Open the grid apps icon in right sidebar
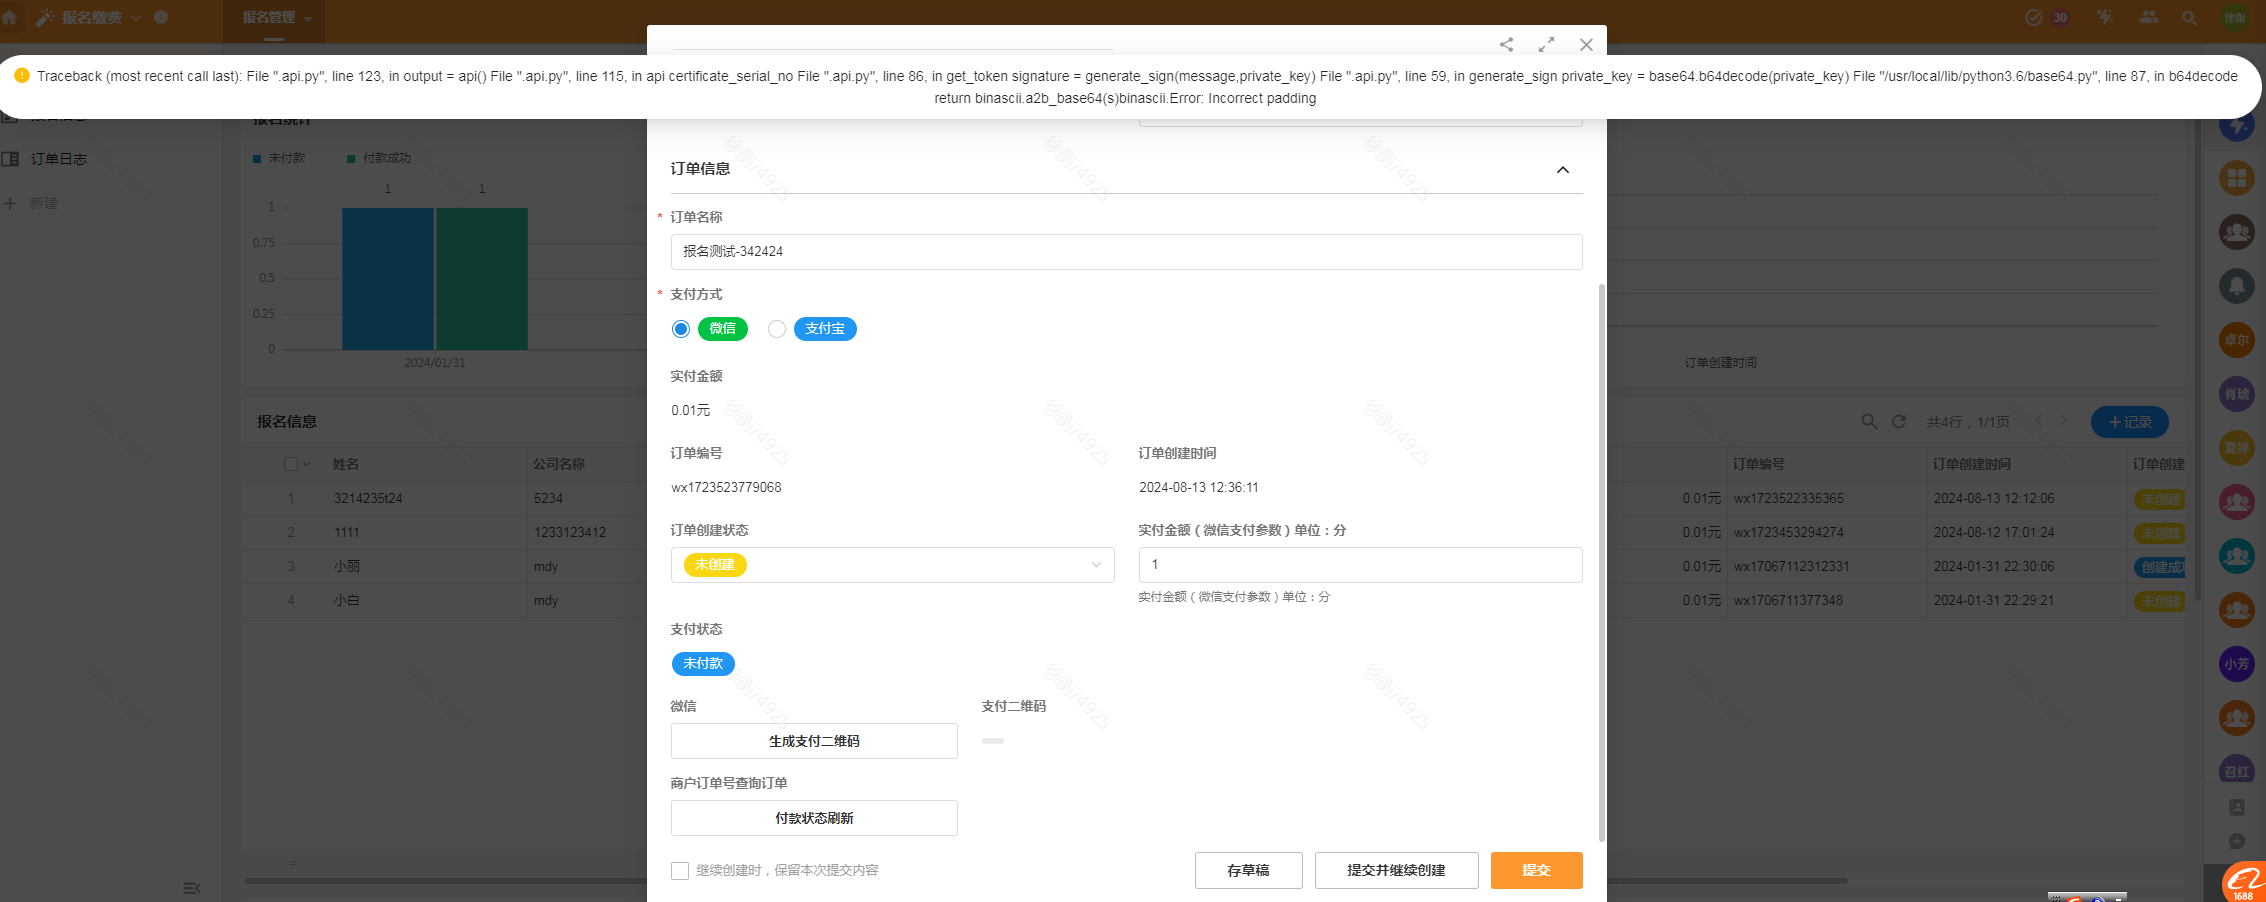2266x902 pixels. [2236, 178]
